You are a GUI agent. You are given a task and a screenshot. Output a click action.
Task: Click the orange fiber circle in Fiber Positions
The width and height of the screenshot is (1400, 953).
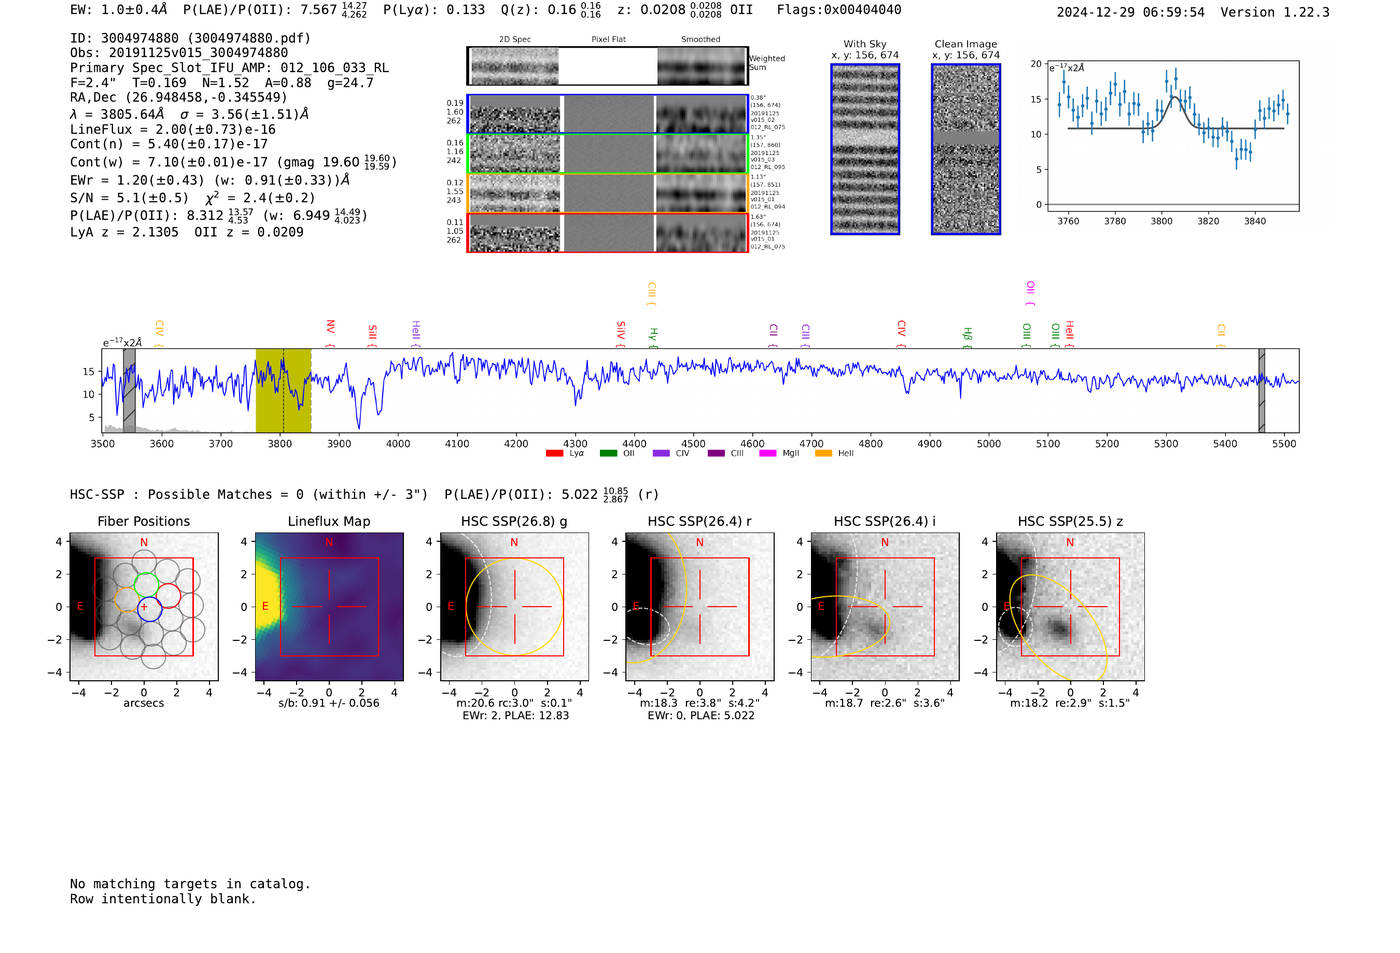128,600
